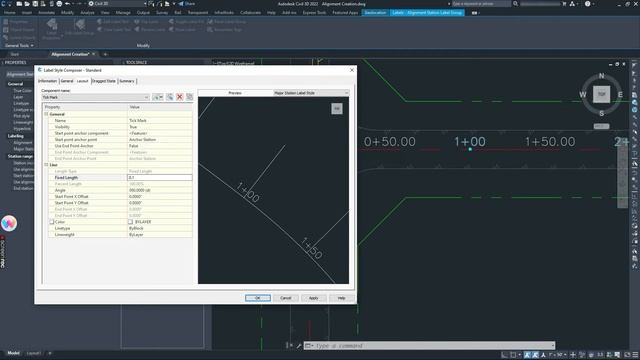Viewport: 640px width, 360px height.
Task: Switch to the Model layout tab
Action: pyautogui.click(x=13, y=353)
